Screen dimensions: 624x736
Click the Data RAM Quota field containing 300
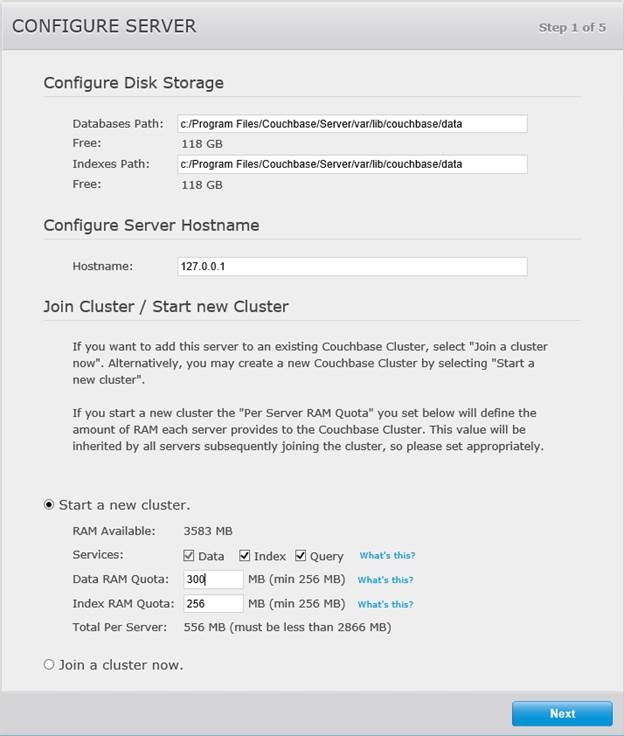(213, 579)
